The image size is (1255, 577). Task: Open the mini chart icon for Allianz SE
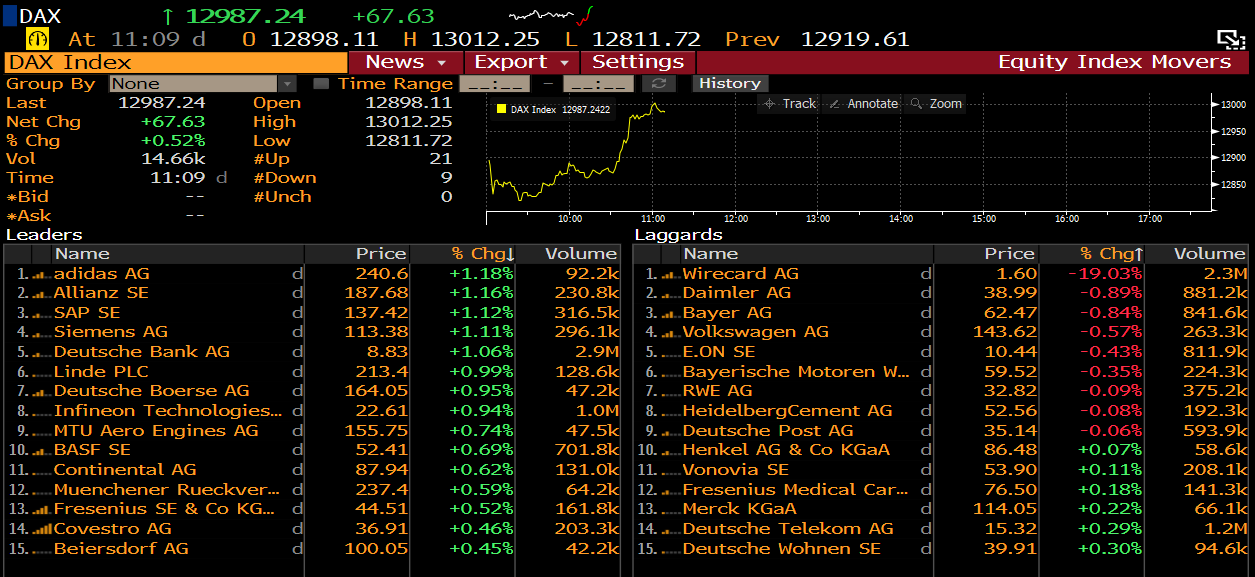[x=41, y=293]
